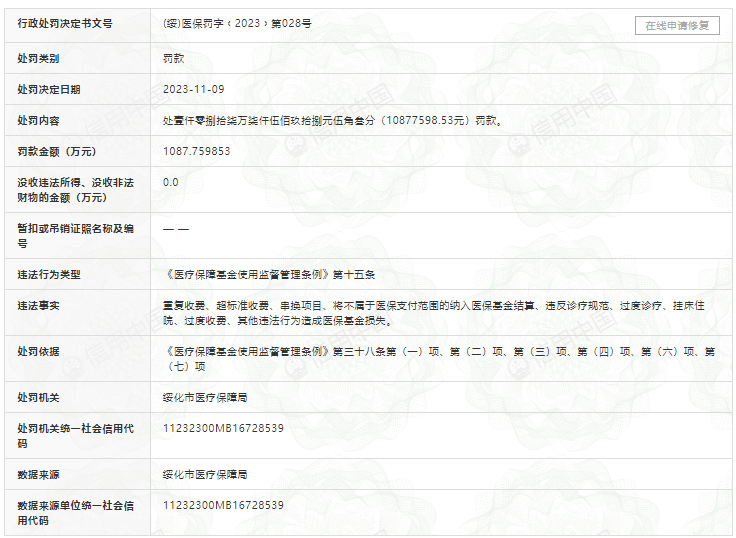The width and height of the screenshot is (736, 538).
Task: Click 绥化市医疗保障局 in the 处罚机关 row
Action: (205, 397)
